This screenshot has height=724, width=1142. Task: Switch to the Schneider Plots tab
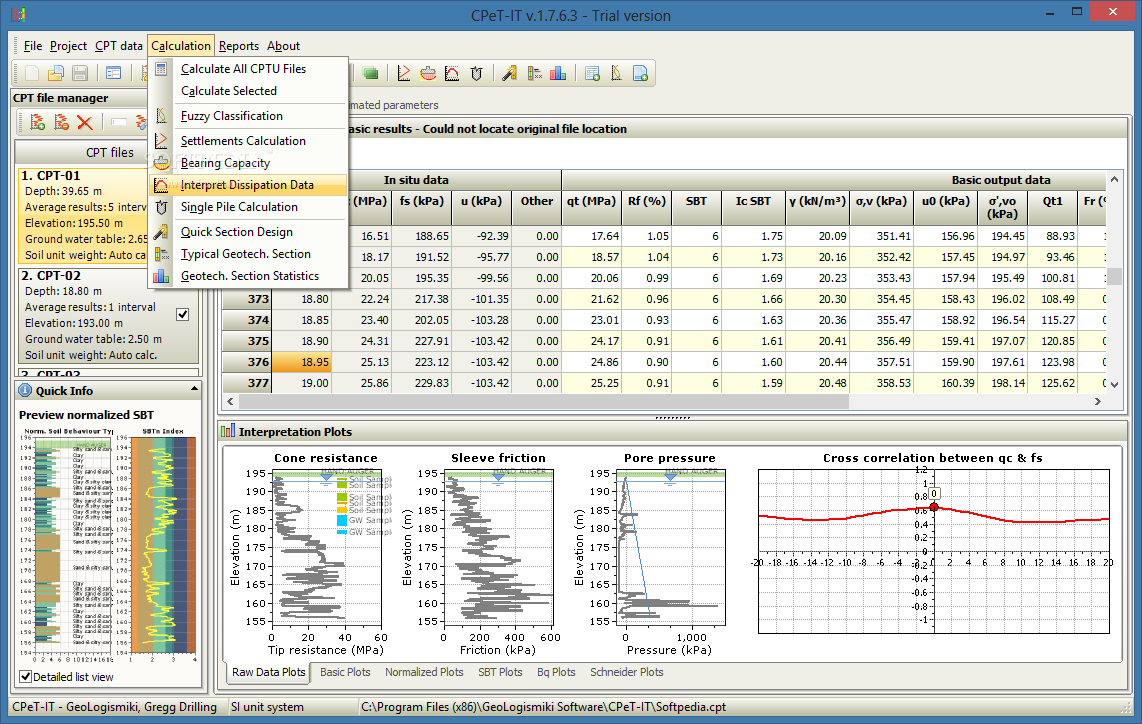[x=626, y=672]
